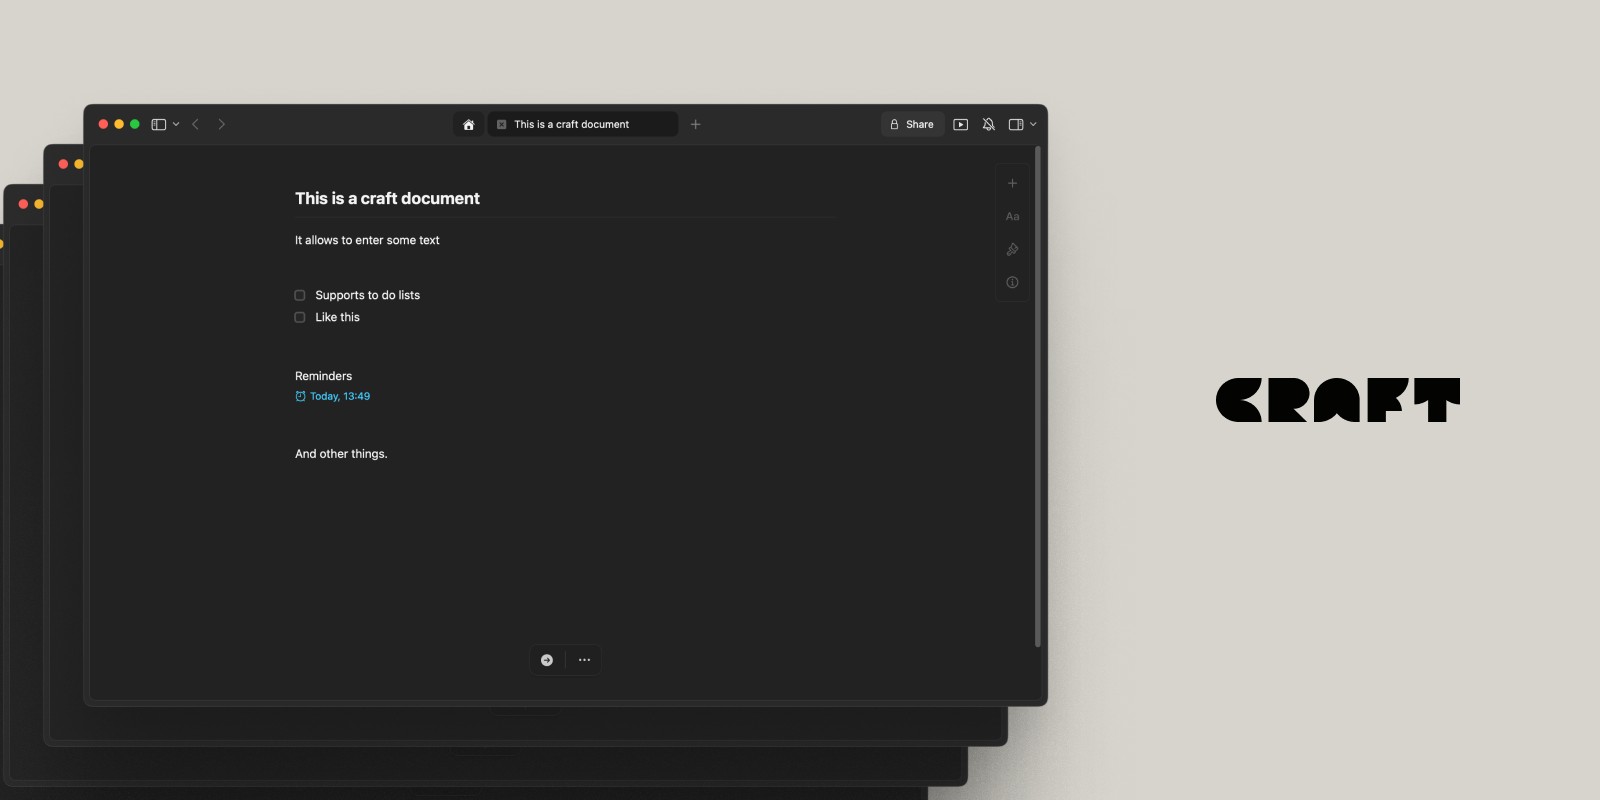
Task: Check the 'Like this' checkbox
Action: [x=299, y=317]
